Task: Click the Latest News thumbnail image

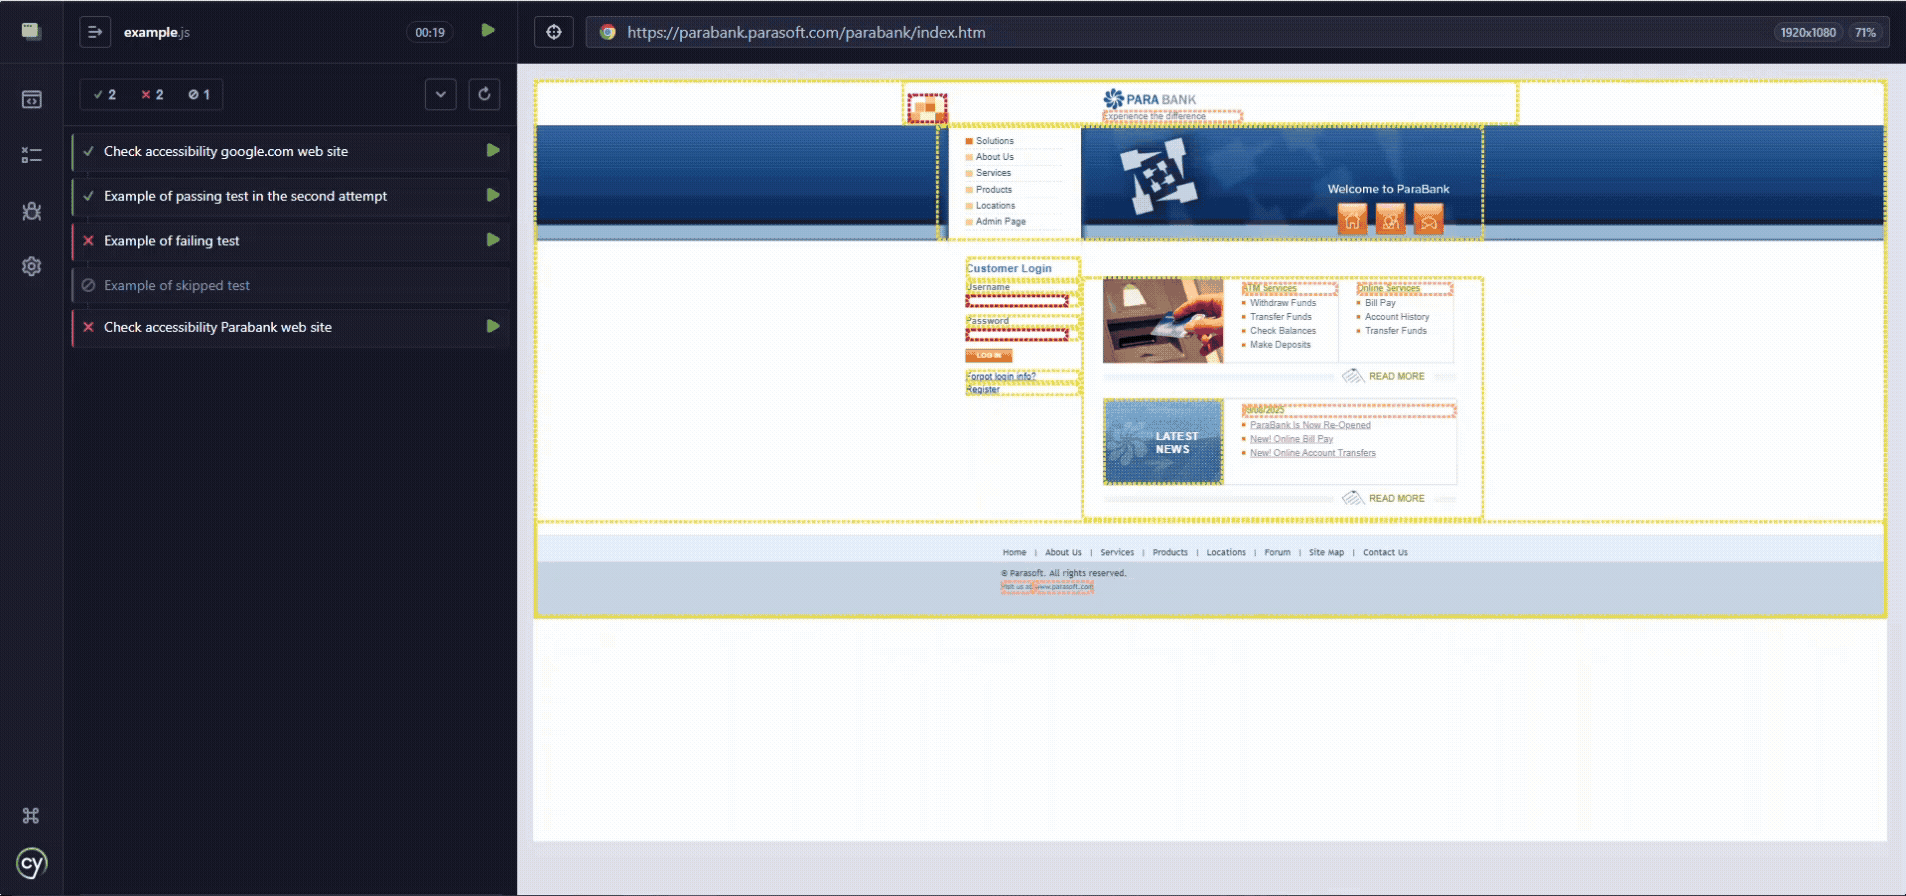Action: (1163, 442)
